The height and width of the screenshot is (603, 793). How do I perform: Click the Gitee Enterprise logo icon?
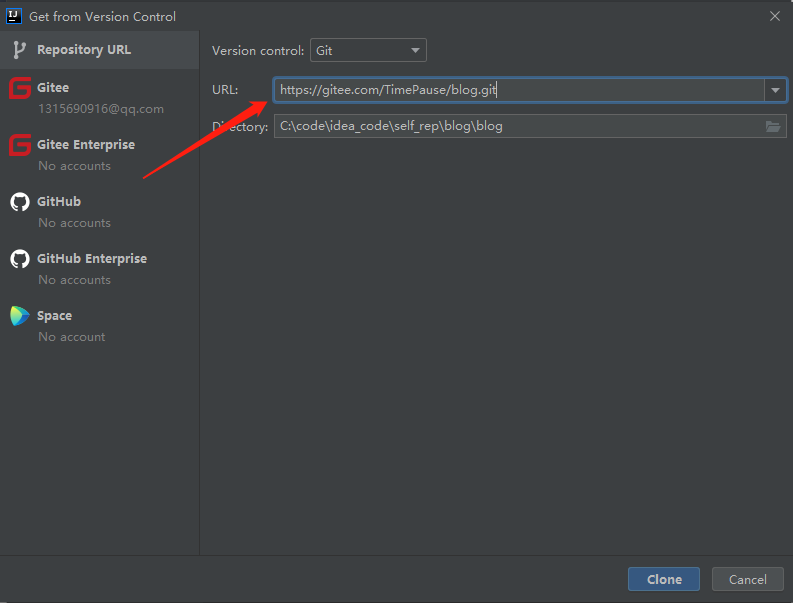pyautogui.click(x=20, y=145)
